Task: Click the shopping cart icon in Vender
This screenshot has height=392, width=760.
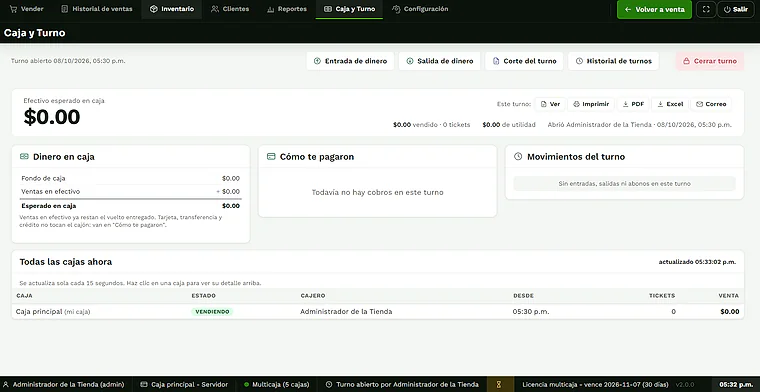Action: pyautogui.click(x=13, y=9)
